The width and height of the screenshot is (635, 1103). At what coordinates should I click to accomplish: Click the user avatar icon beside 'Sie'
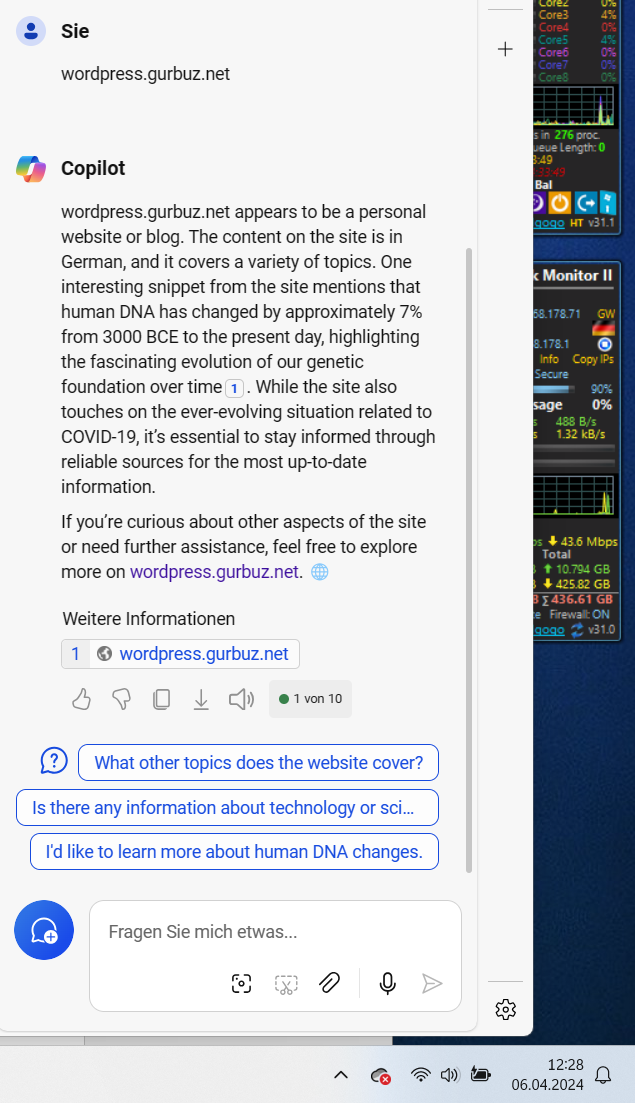coord(31,31)
